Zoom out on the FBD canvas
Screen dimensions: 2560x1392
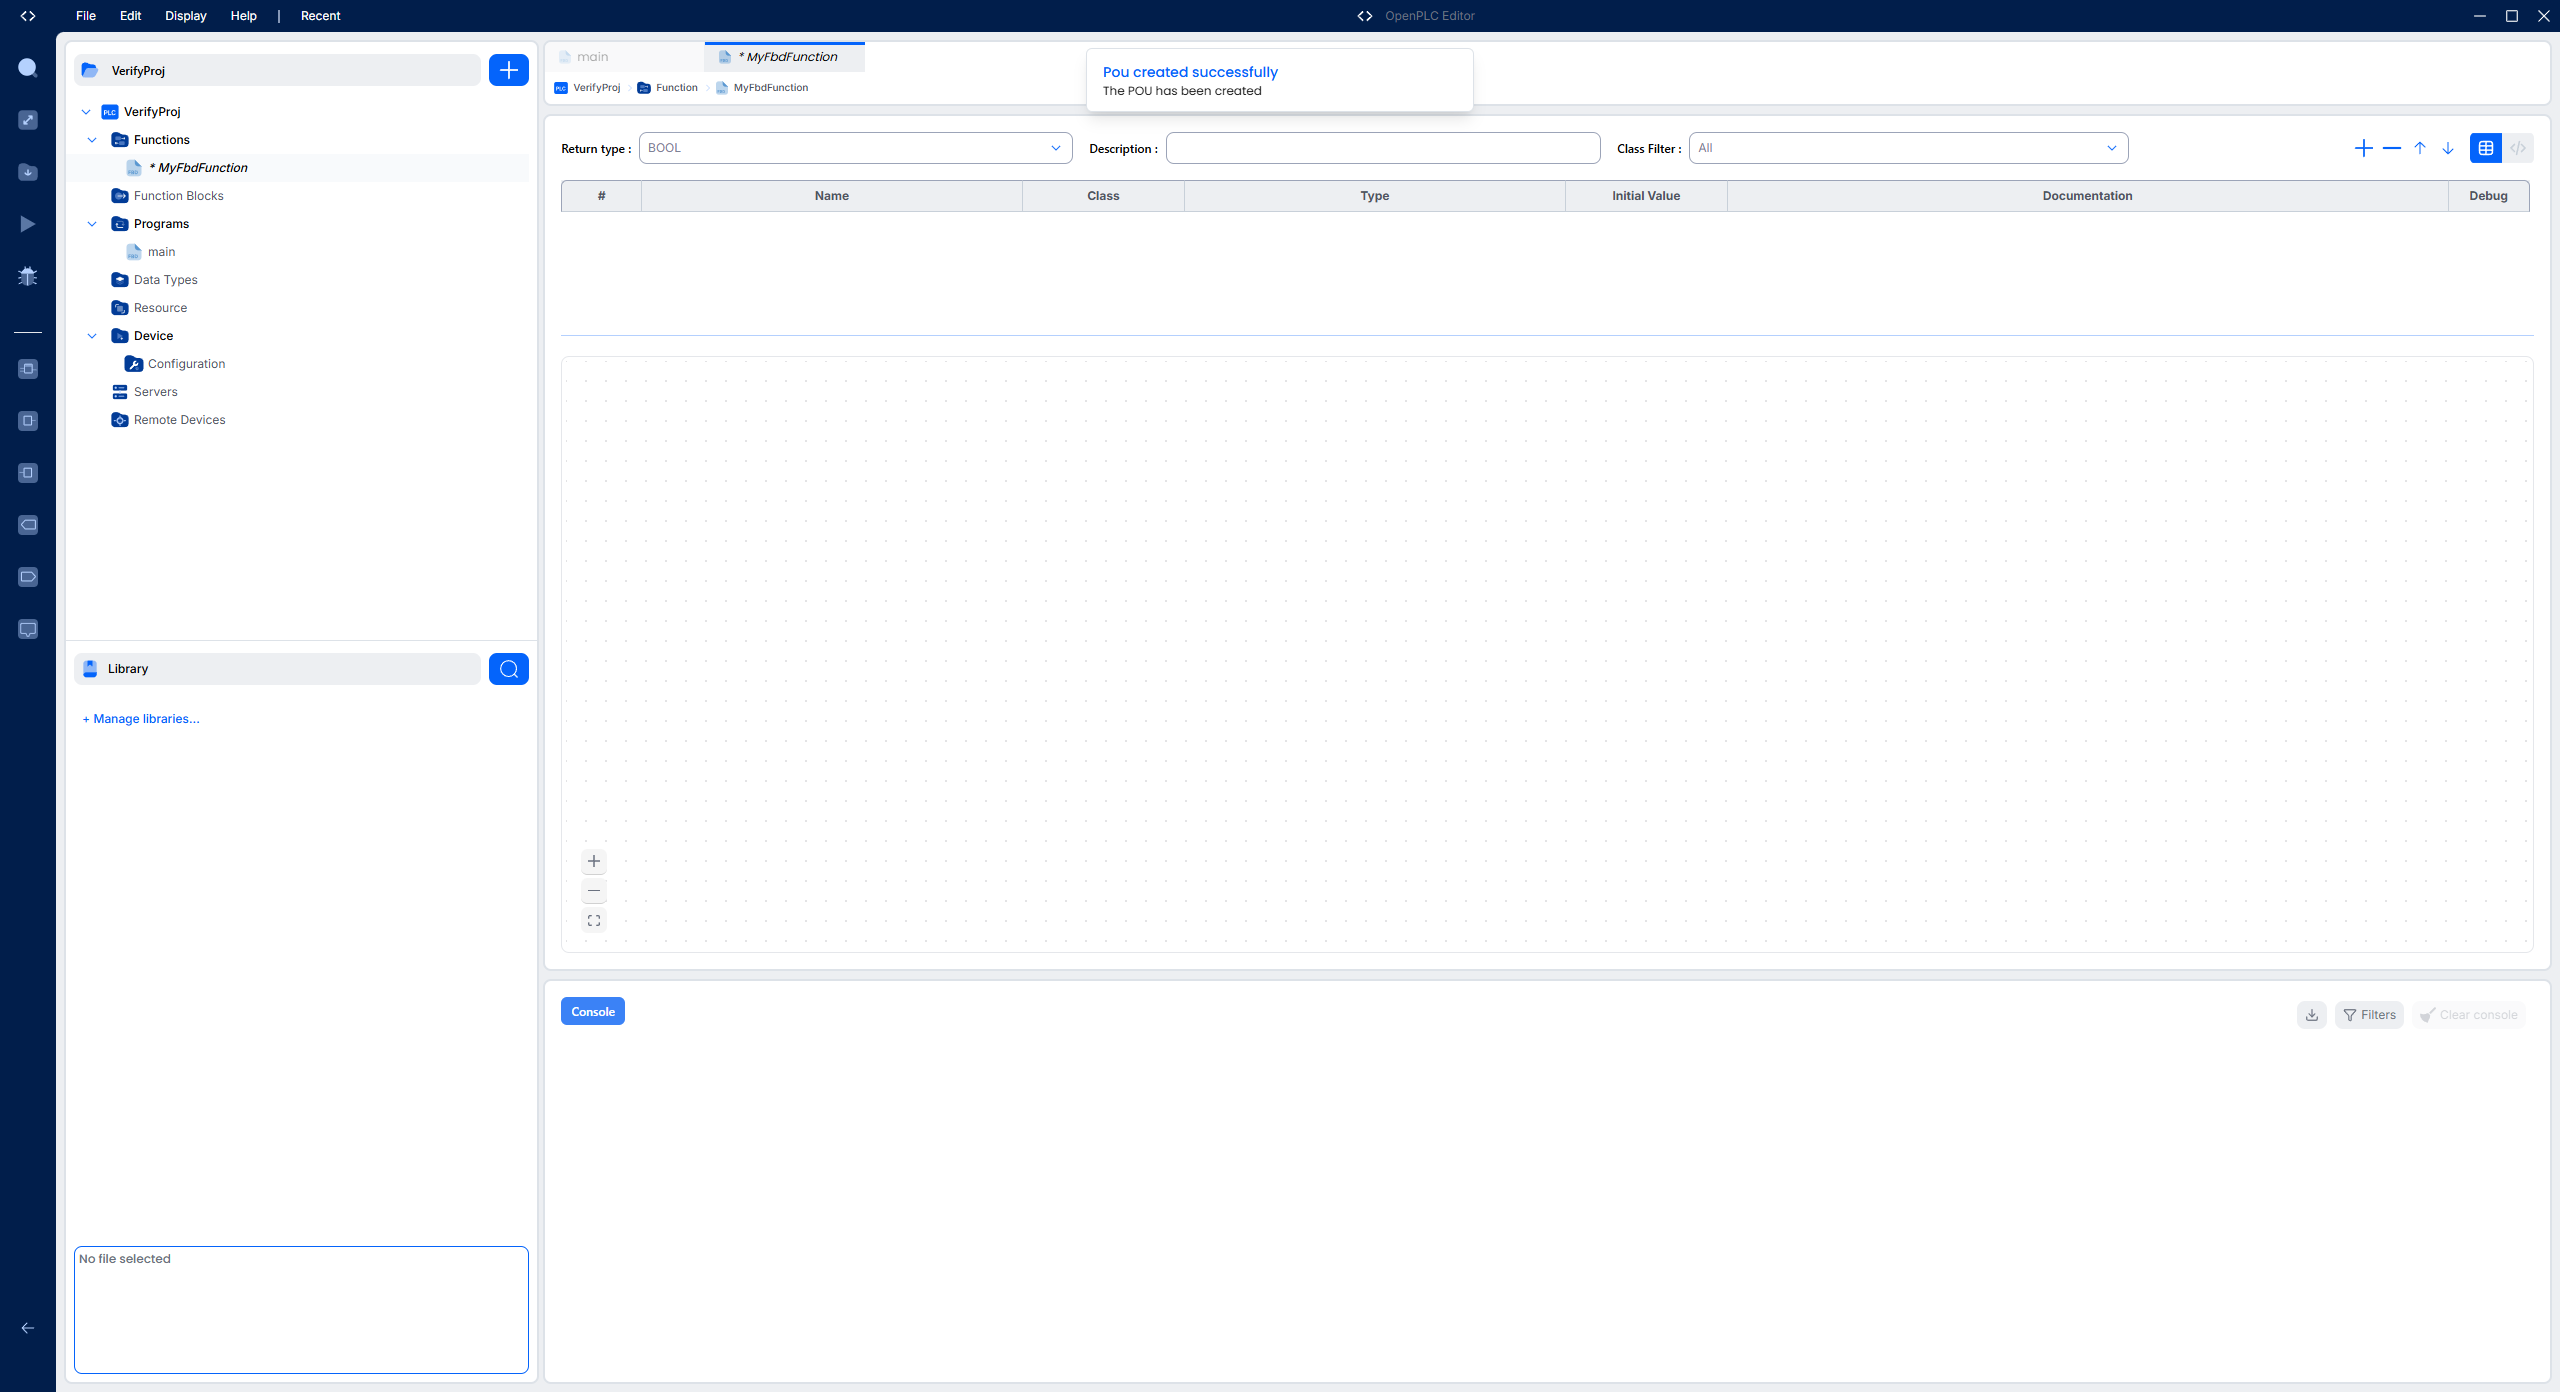point(594,891)
